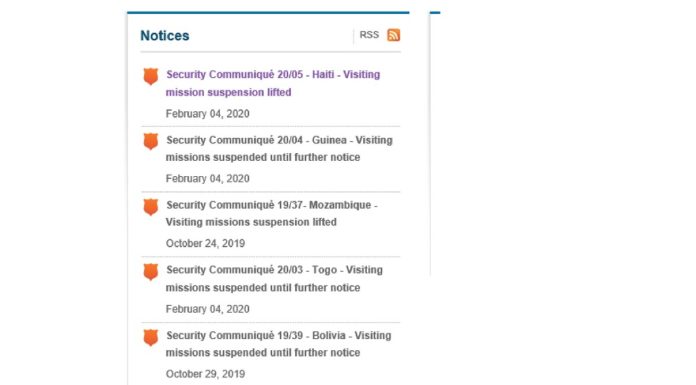Click the vertical divider right of Notices panel
Image resolution: width=696 pixels, height=385 pixels.
tap(430, 144)
